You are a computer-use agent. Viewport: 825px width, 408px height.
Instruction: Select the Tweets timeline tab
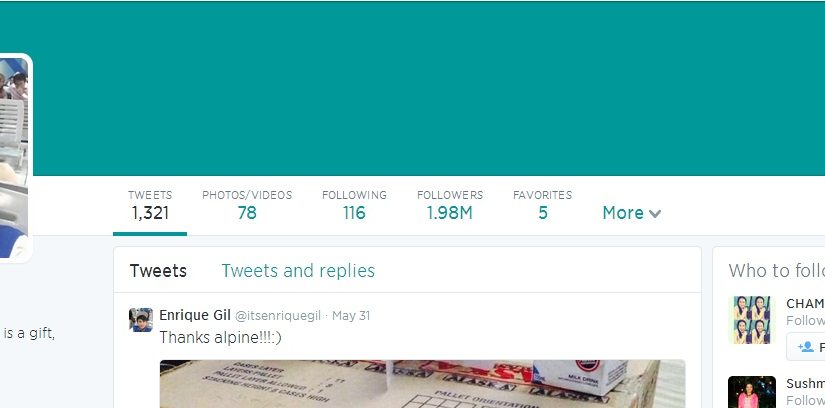(x=158, y=271)
